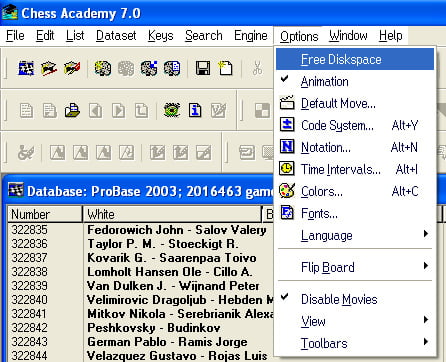Open the Help menu
The height and width of the screenshot is (362, 446).
point(391,35)
